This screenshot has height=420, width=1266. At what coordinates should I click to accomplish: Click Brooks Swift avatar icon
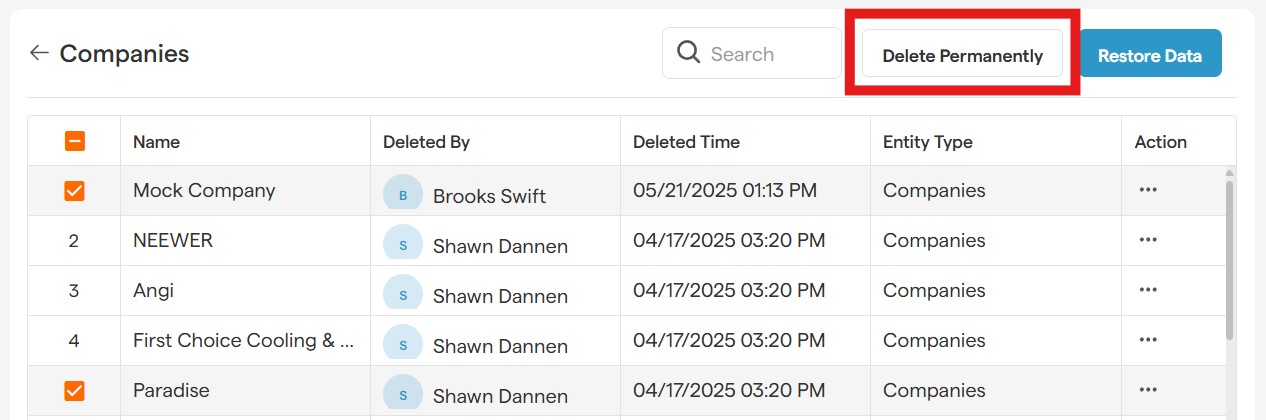403,194
